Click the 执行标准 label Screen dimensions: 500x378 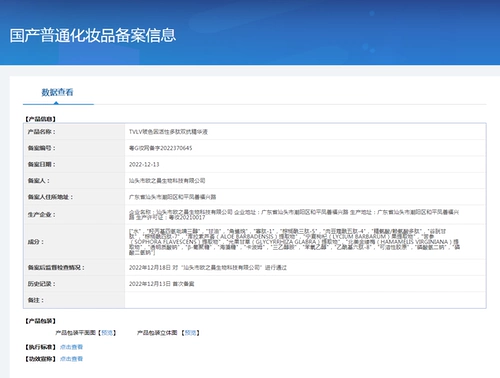(x=40, y=347)
